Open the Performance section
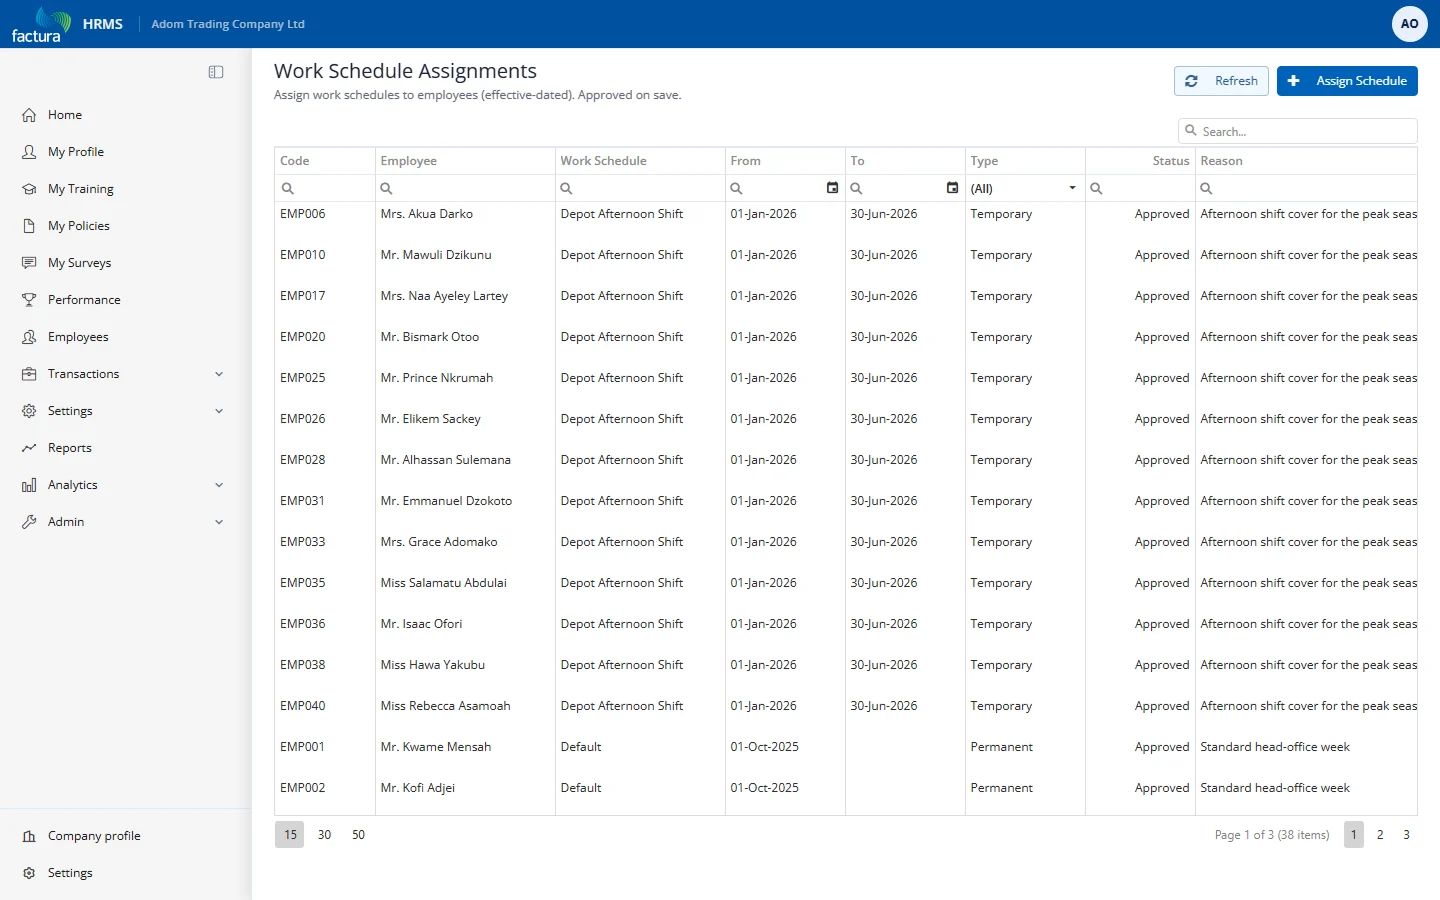The height and width of the screenshot is (900, 1440). [126, 300]
